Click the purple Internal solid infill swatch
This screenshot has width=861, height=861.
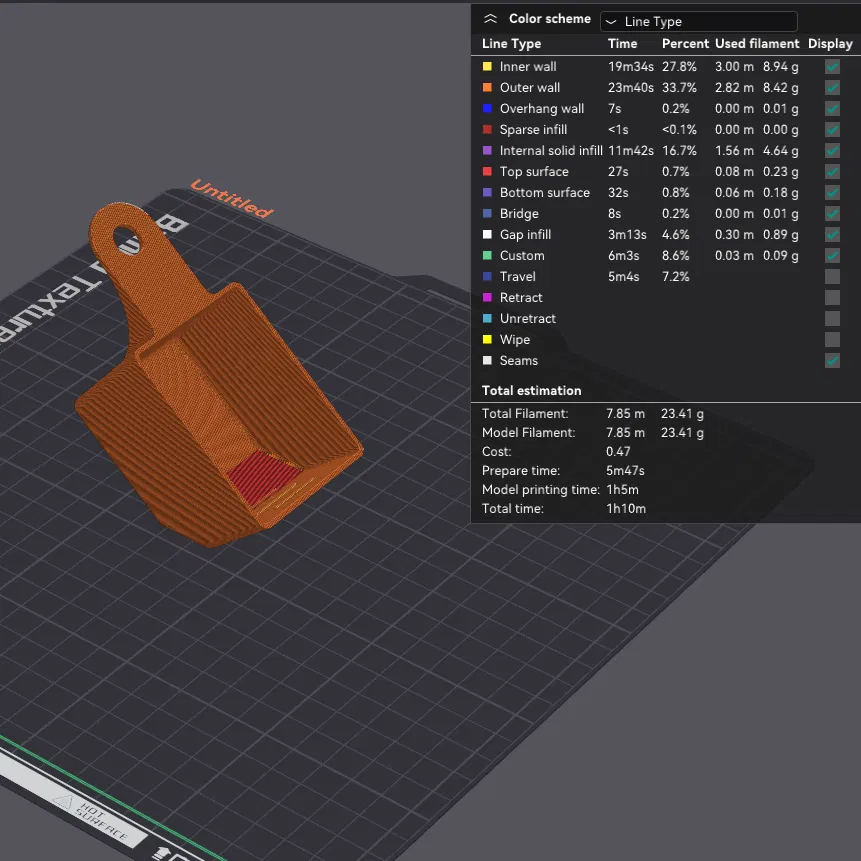[x=487, y=150]
